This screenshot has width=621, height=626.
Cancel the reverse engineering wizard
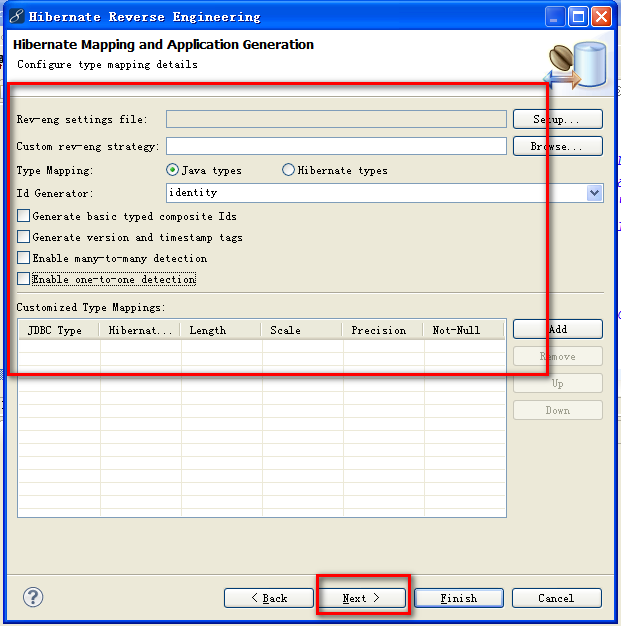[x=556, y=598]
